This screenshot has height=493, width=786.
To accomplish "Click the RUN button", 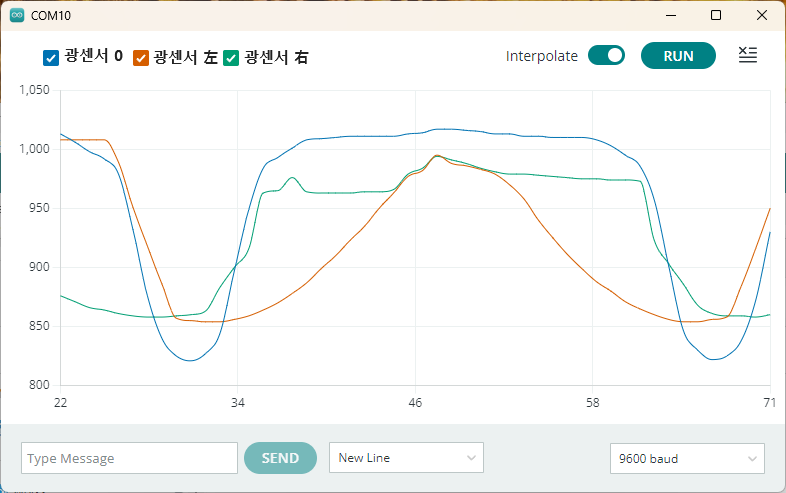I will click(678, 56).
